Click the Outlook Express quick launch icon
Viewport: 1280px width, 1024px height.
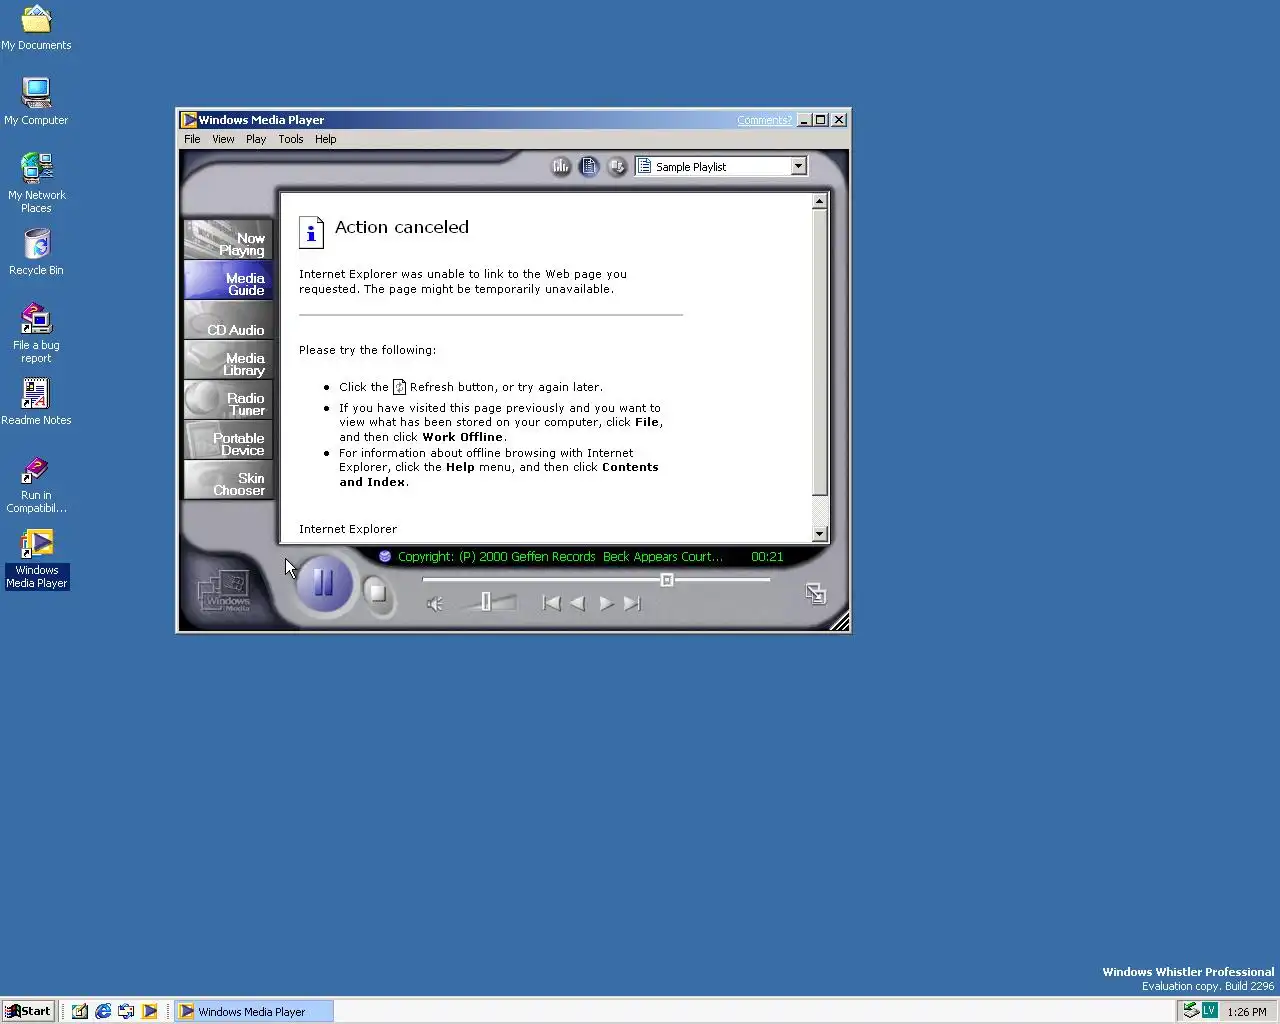126,1011
